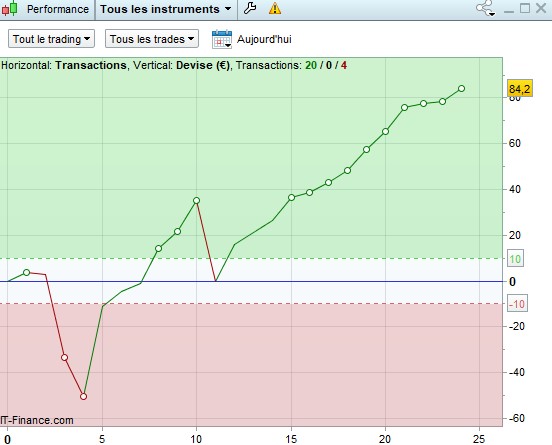Open the calendar date picker icon
552x445 pixels.
pos(222,39)
